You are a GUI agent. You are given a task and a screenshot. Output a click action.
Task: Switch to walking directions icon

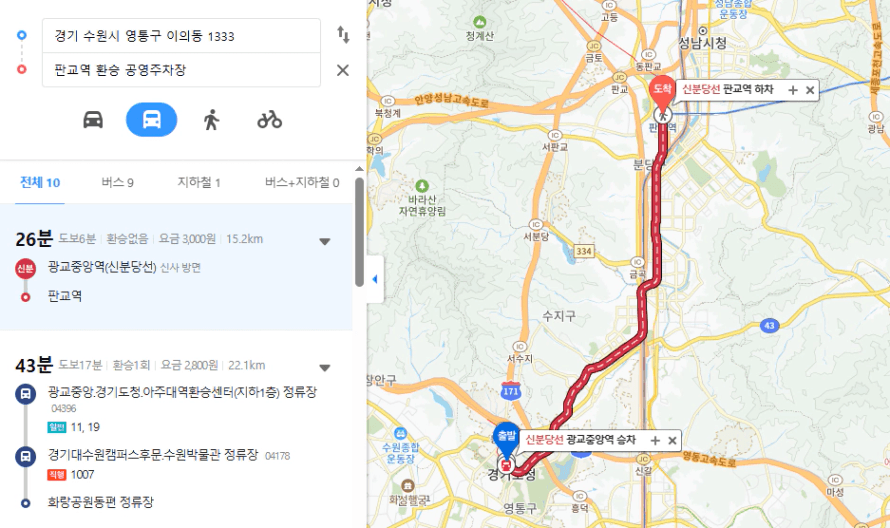(x=211, y=120)
